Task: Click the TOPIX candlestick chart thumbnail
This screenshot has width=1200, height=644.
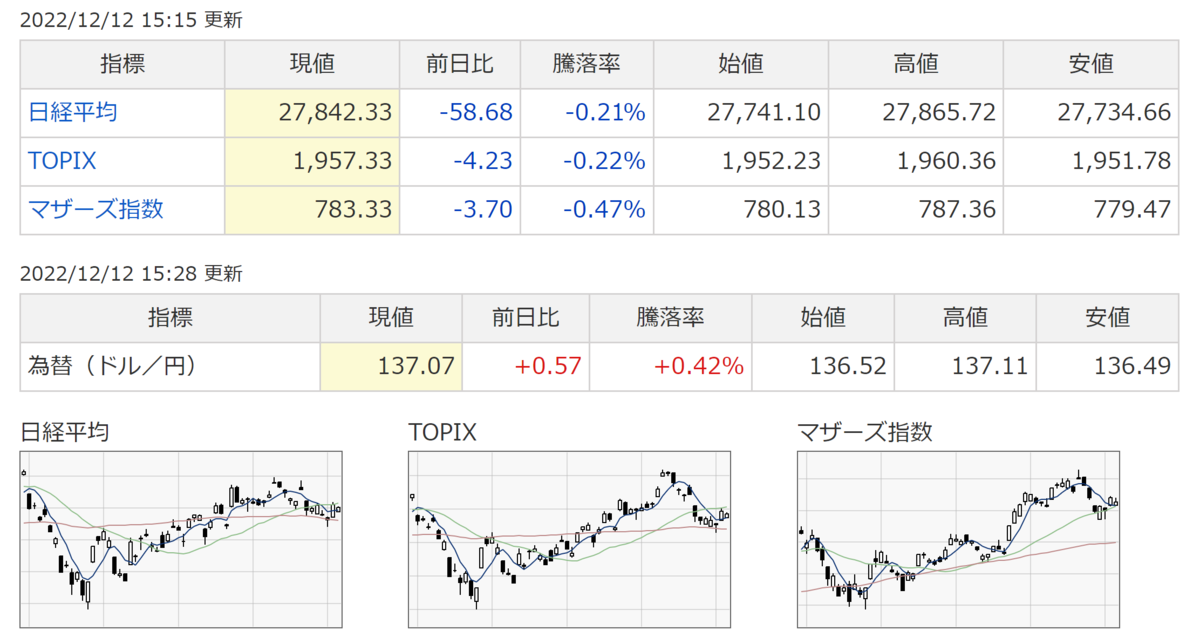Action: [569, 539]
